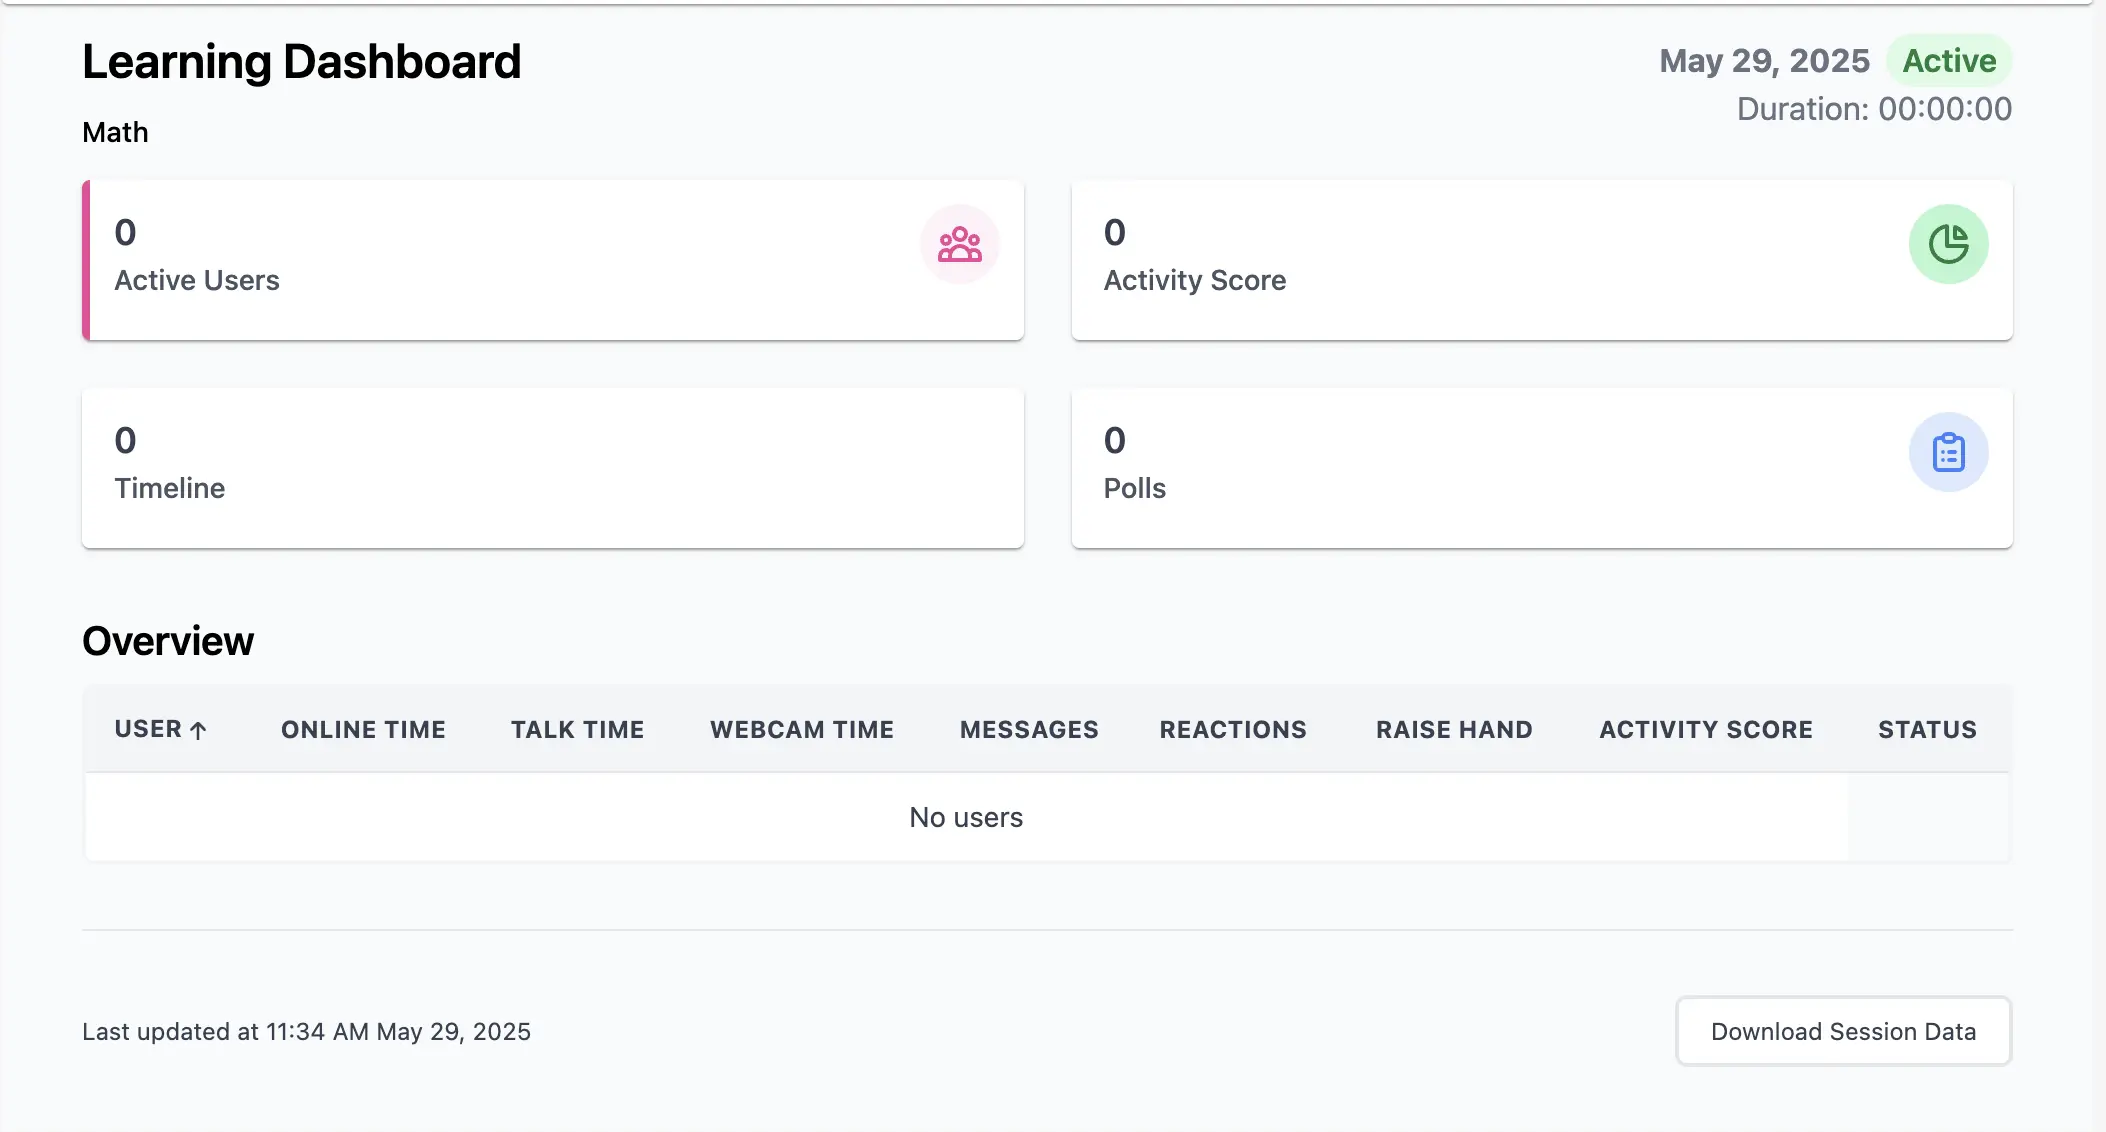Click the Messages column header
This screenshot has height=1132, width=2106.
[x=1029, y=730]
